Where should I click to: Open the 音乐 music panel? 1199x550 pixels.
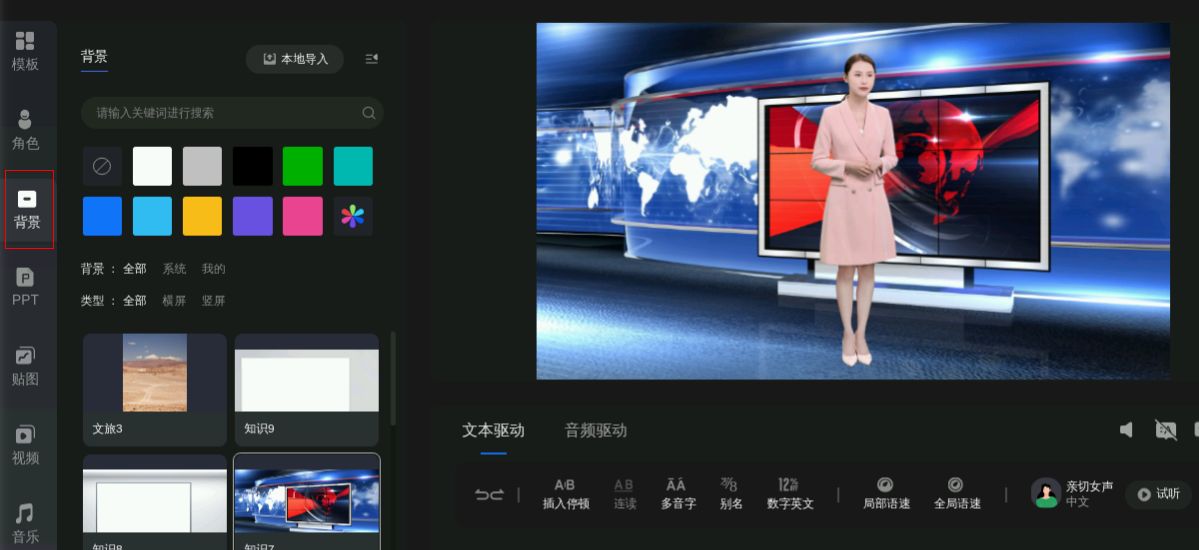pos(25,523)
